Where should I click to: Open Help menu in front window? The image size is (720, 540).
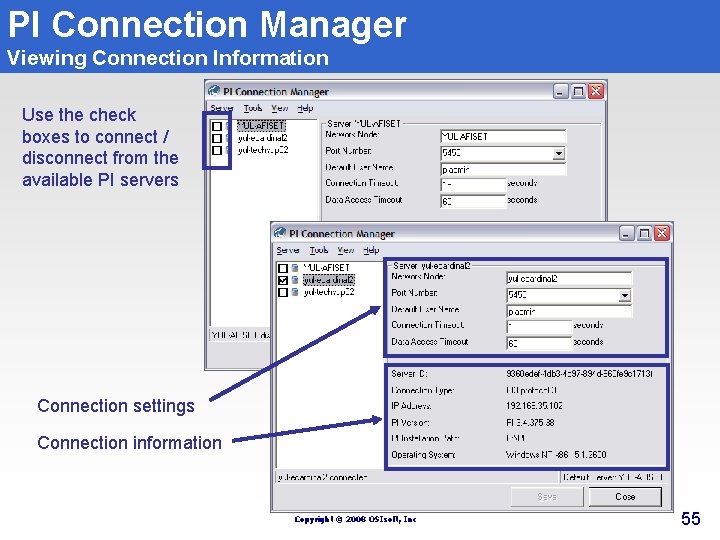[x=371, y=250]
